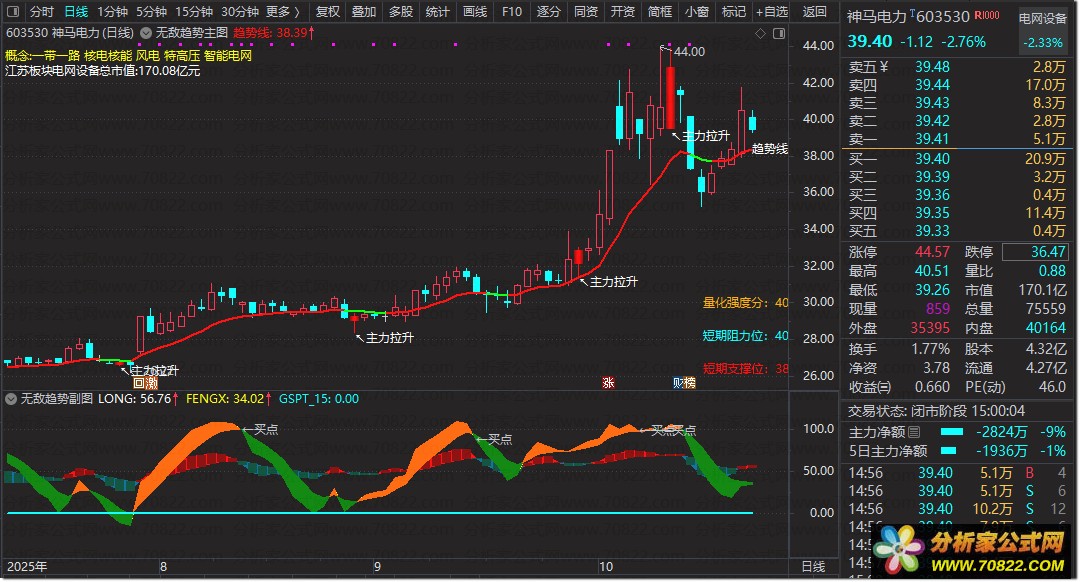Switch to the 1分钟 period
This screenshot has height=582, width=1081.
pos(112,12)
